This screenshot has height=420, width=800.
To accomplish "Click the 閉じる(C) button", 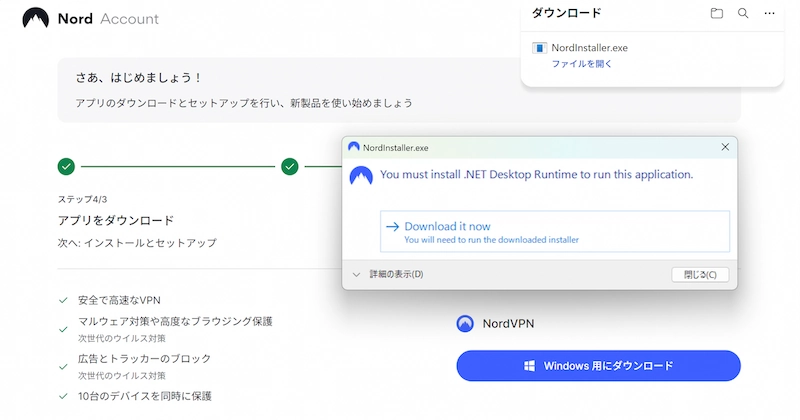I will tap(700, 275).
